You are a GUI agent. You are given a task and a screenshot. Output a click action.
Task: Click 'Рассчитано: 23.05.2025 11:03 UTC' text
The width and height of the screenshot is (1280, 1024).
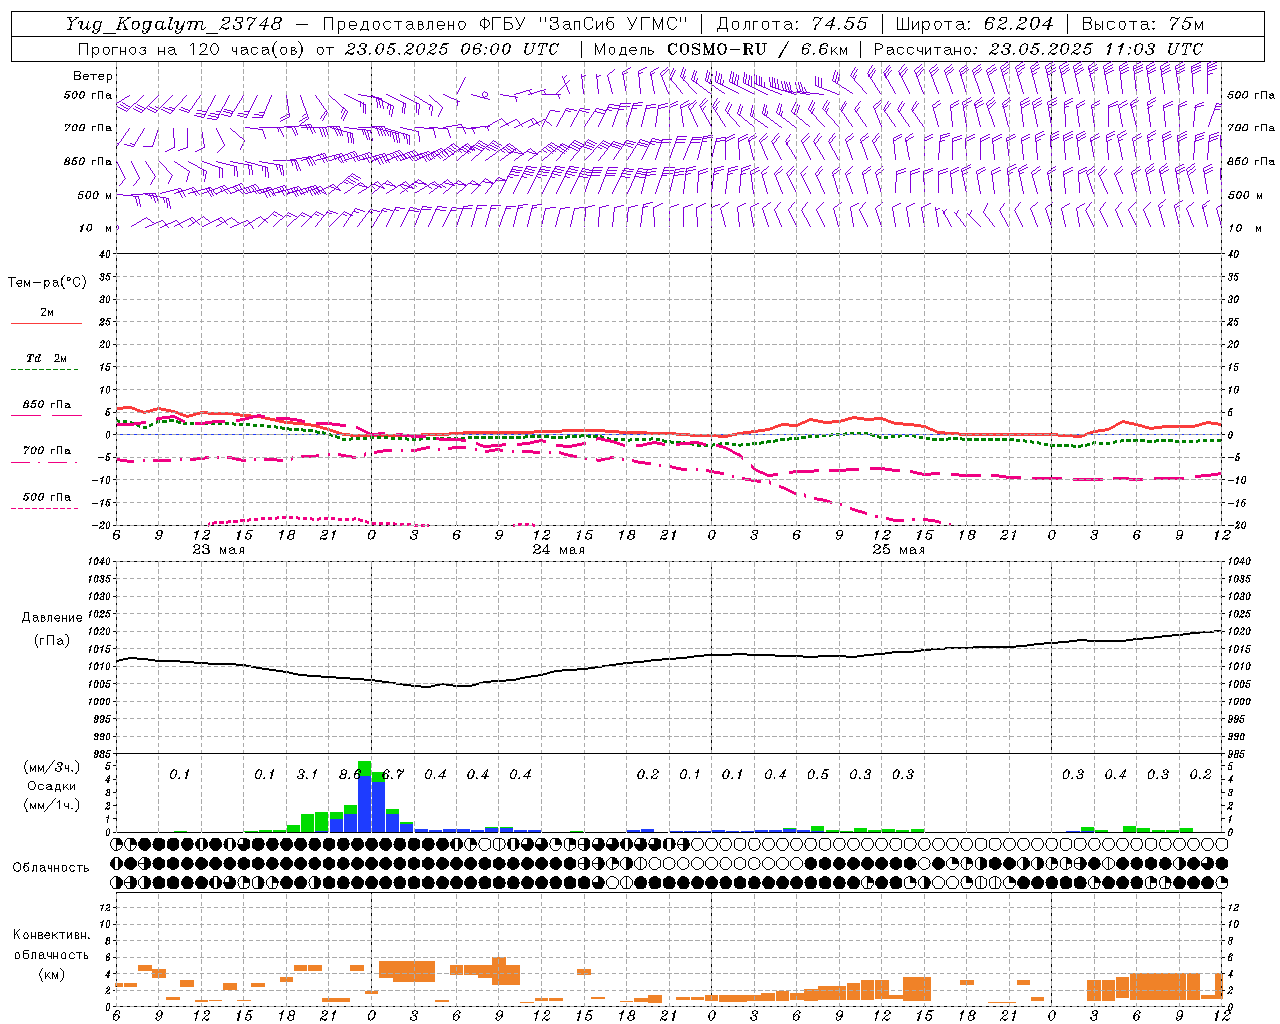point(1039,48)
